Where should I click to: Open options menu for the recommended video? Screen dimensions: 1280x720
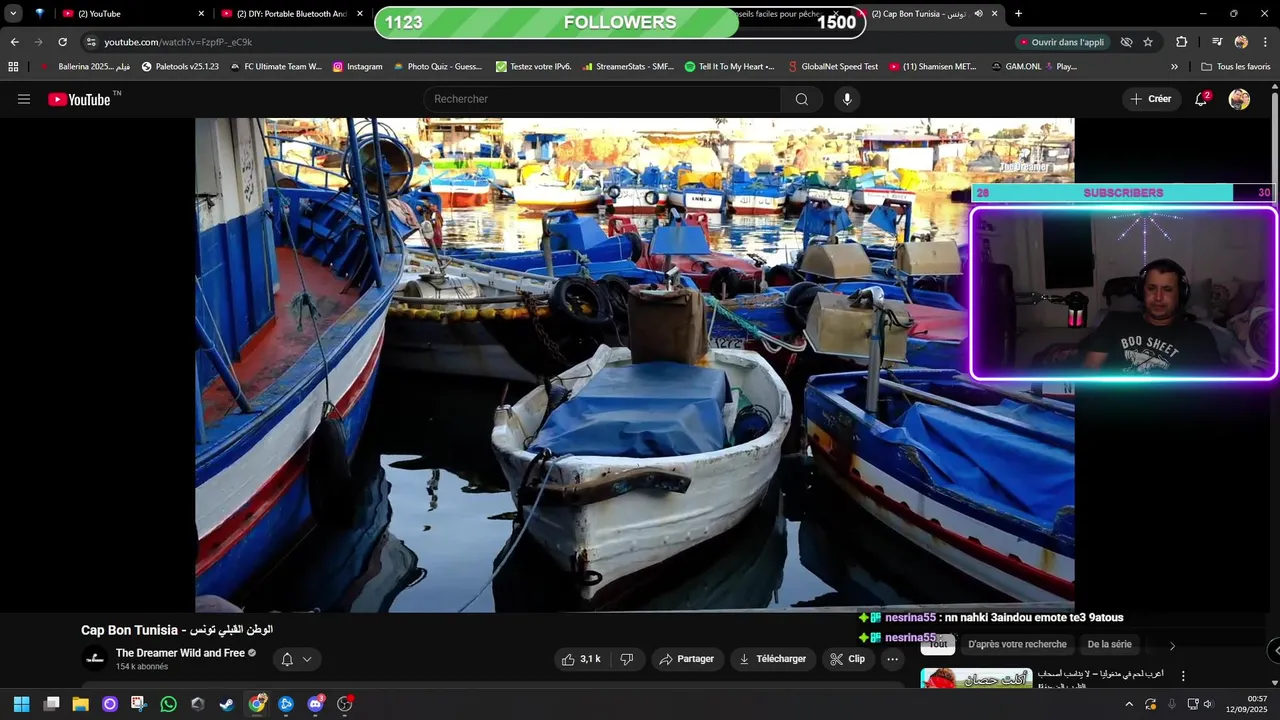pyautogui.click(x=1183, y=676)
